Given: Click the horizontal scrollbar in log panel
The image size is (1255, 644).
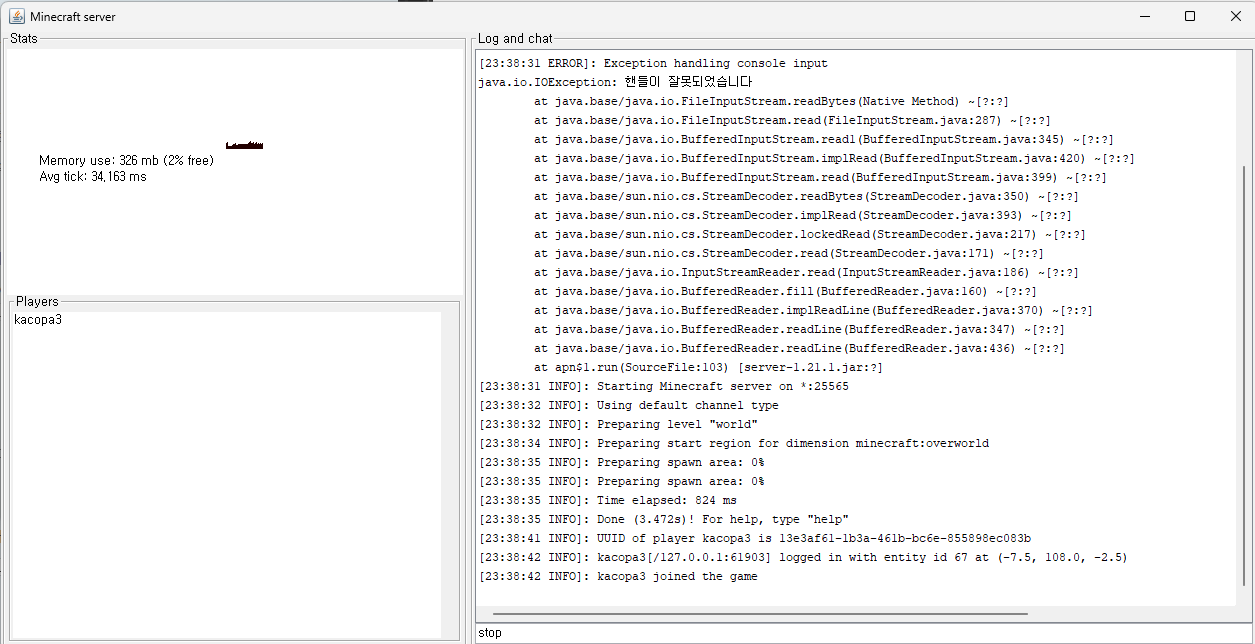Looking at the screenshot, I should pyautogui.click(x=760, y=614).
